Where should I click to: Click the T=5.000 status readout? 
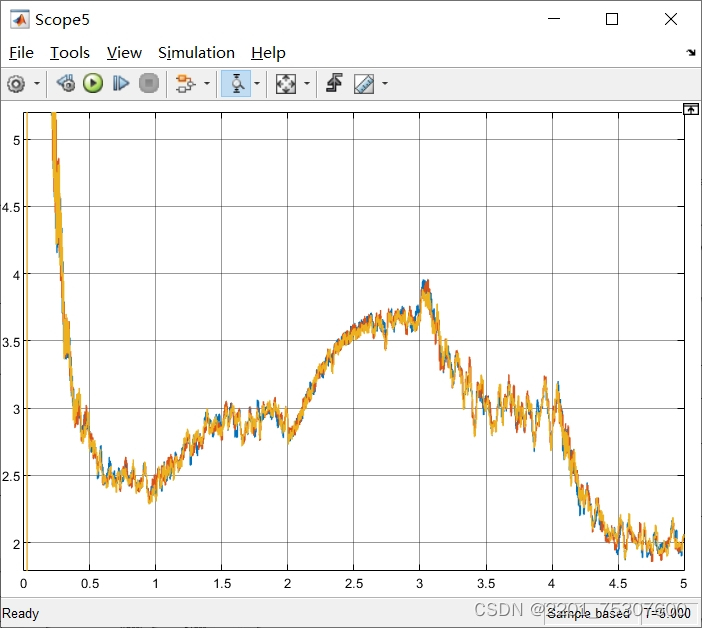[x=667, y=613]
